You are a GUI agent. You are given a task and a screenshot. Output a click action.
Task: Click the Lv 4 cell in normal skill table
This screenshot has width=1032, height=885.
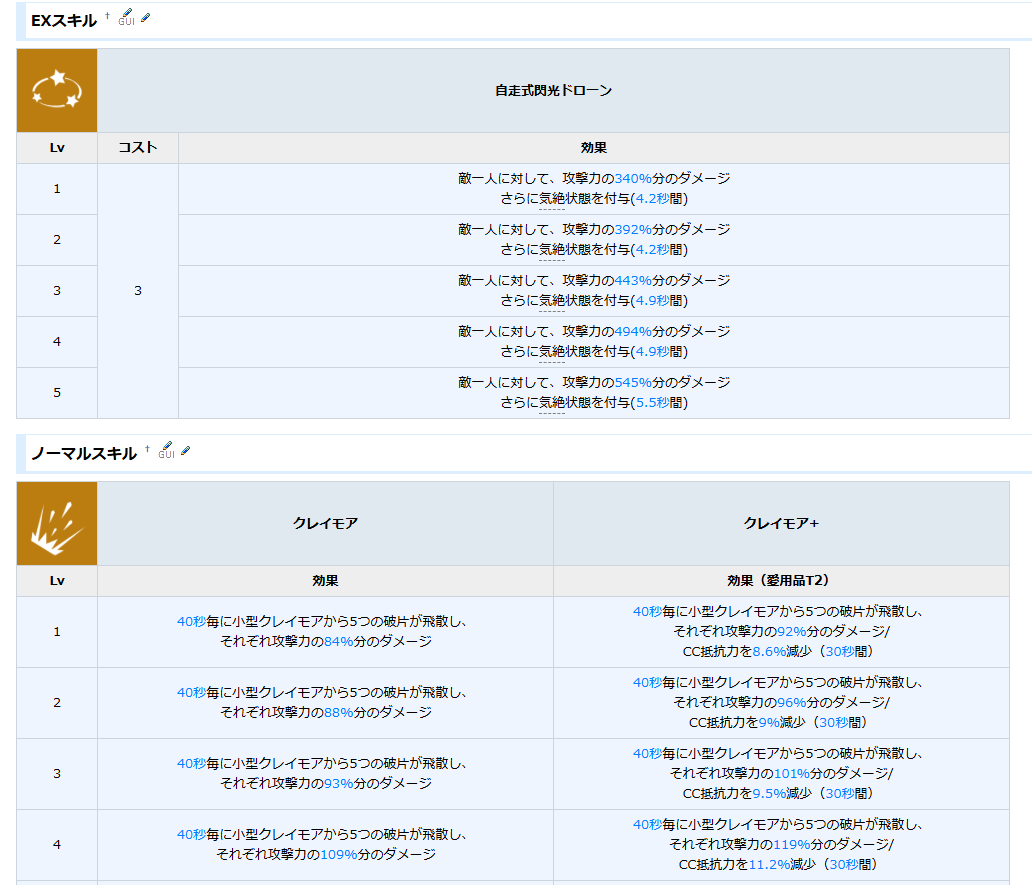[57, 845]
